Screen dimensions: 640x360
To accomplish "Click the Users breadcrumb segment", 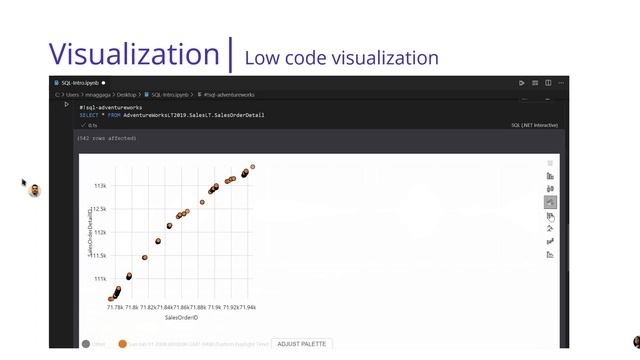I will (x=72, y=95).
